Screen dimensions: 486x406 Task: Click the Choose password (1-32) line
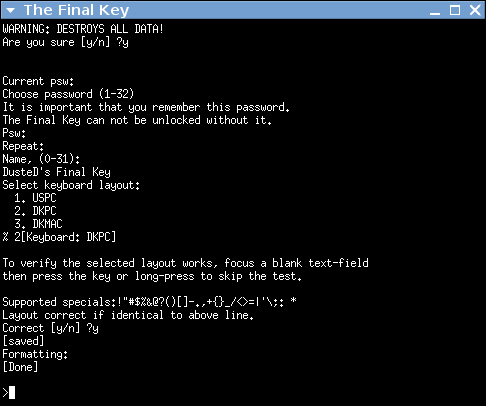[68, 94]
